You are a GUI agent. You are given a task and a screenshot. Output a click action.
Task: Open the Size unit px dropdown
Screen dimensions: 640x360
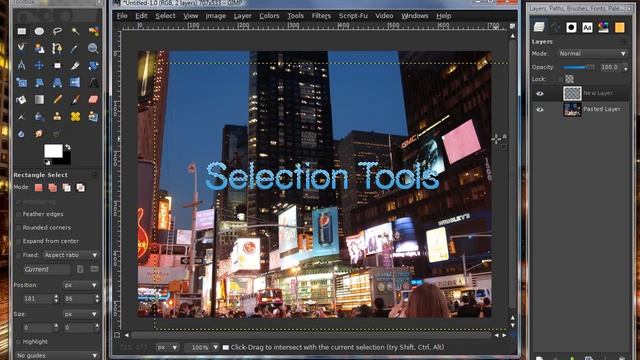point(80,314)
